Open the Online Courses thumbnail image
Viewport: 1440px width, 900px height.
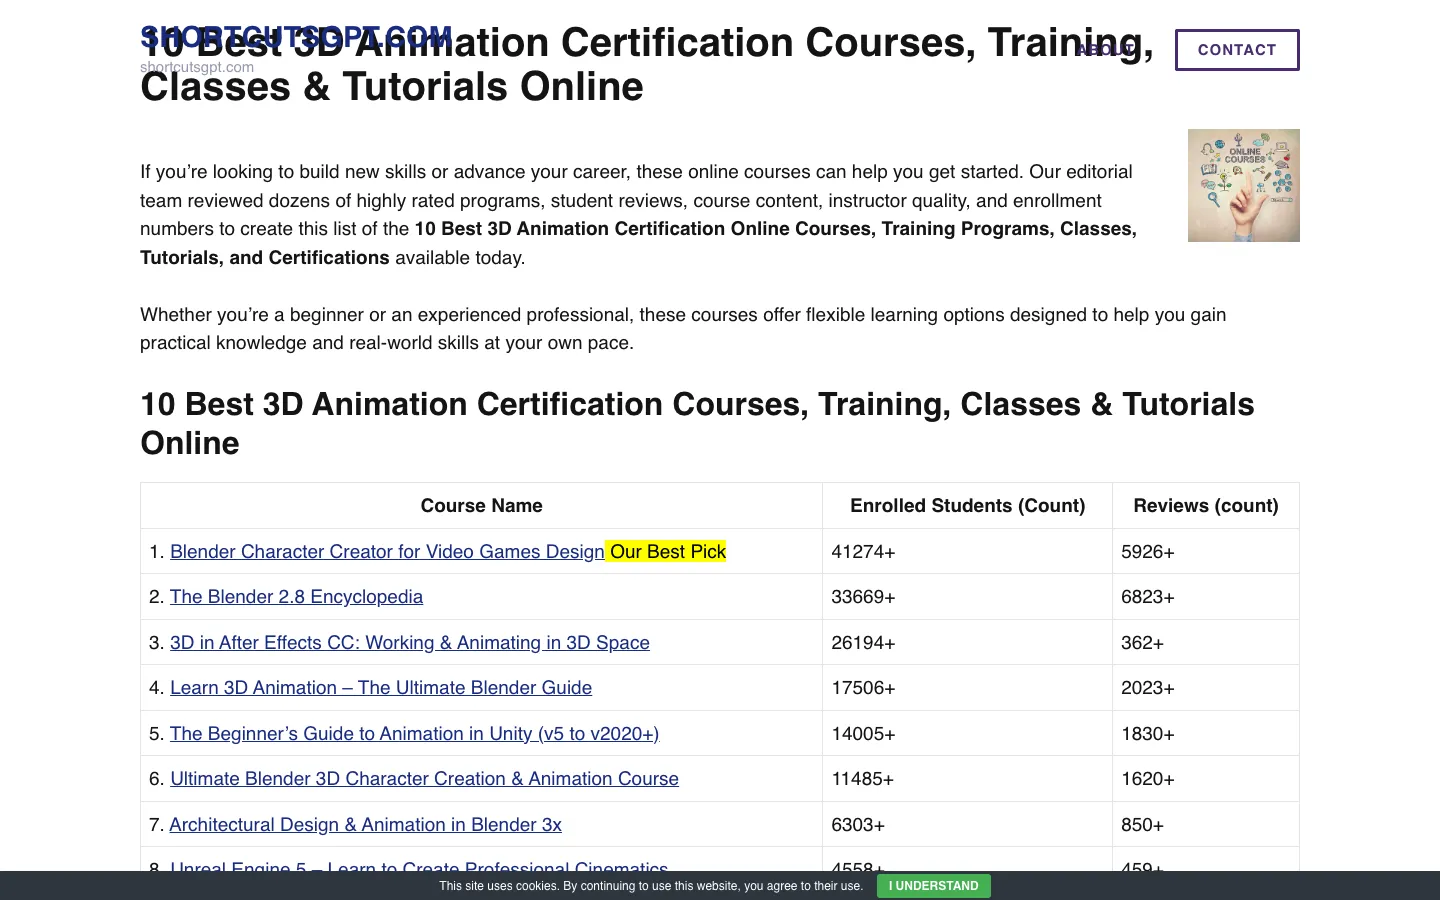tap(1244, 185)
